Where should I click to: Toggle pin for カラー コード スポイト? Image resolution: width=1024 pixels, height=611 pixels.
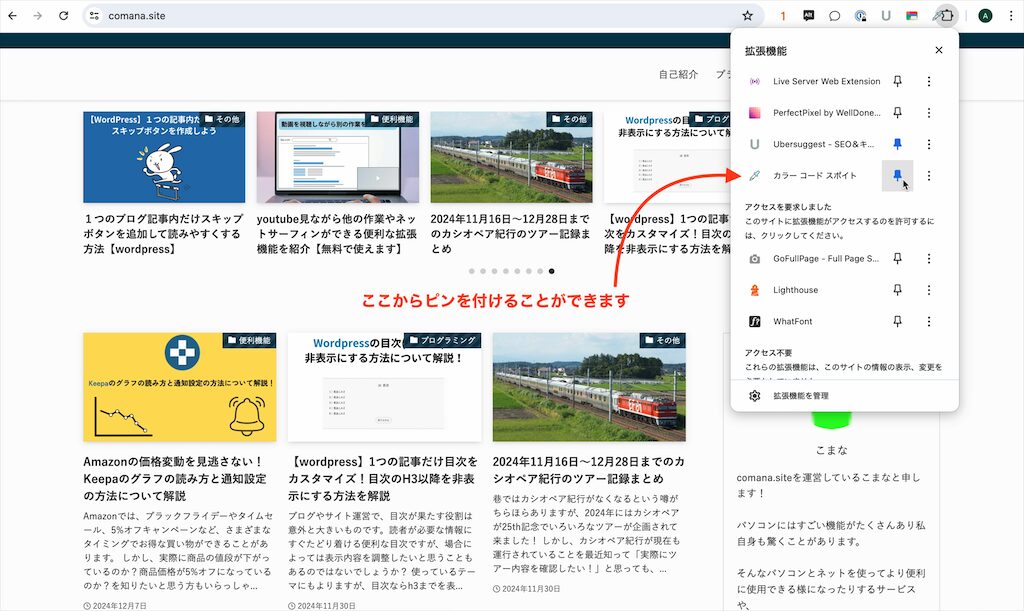897,175
